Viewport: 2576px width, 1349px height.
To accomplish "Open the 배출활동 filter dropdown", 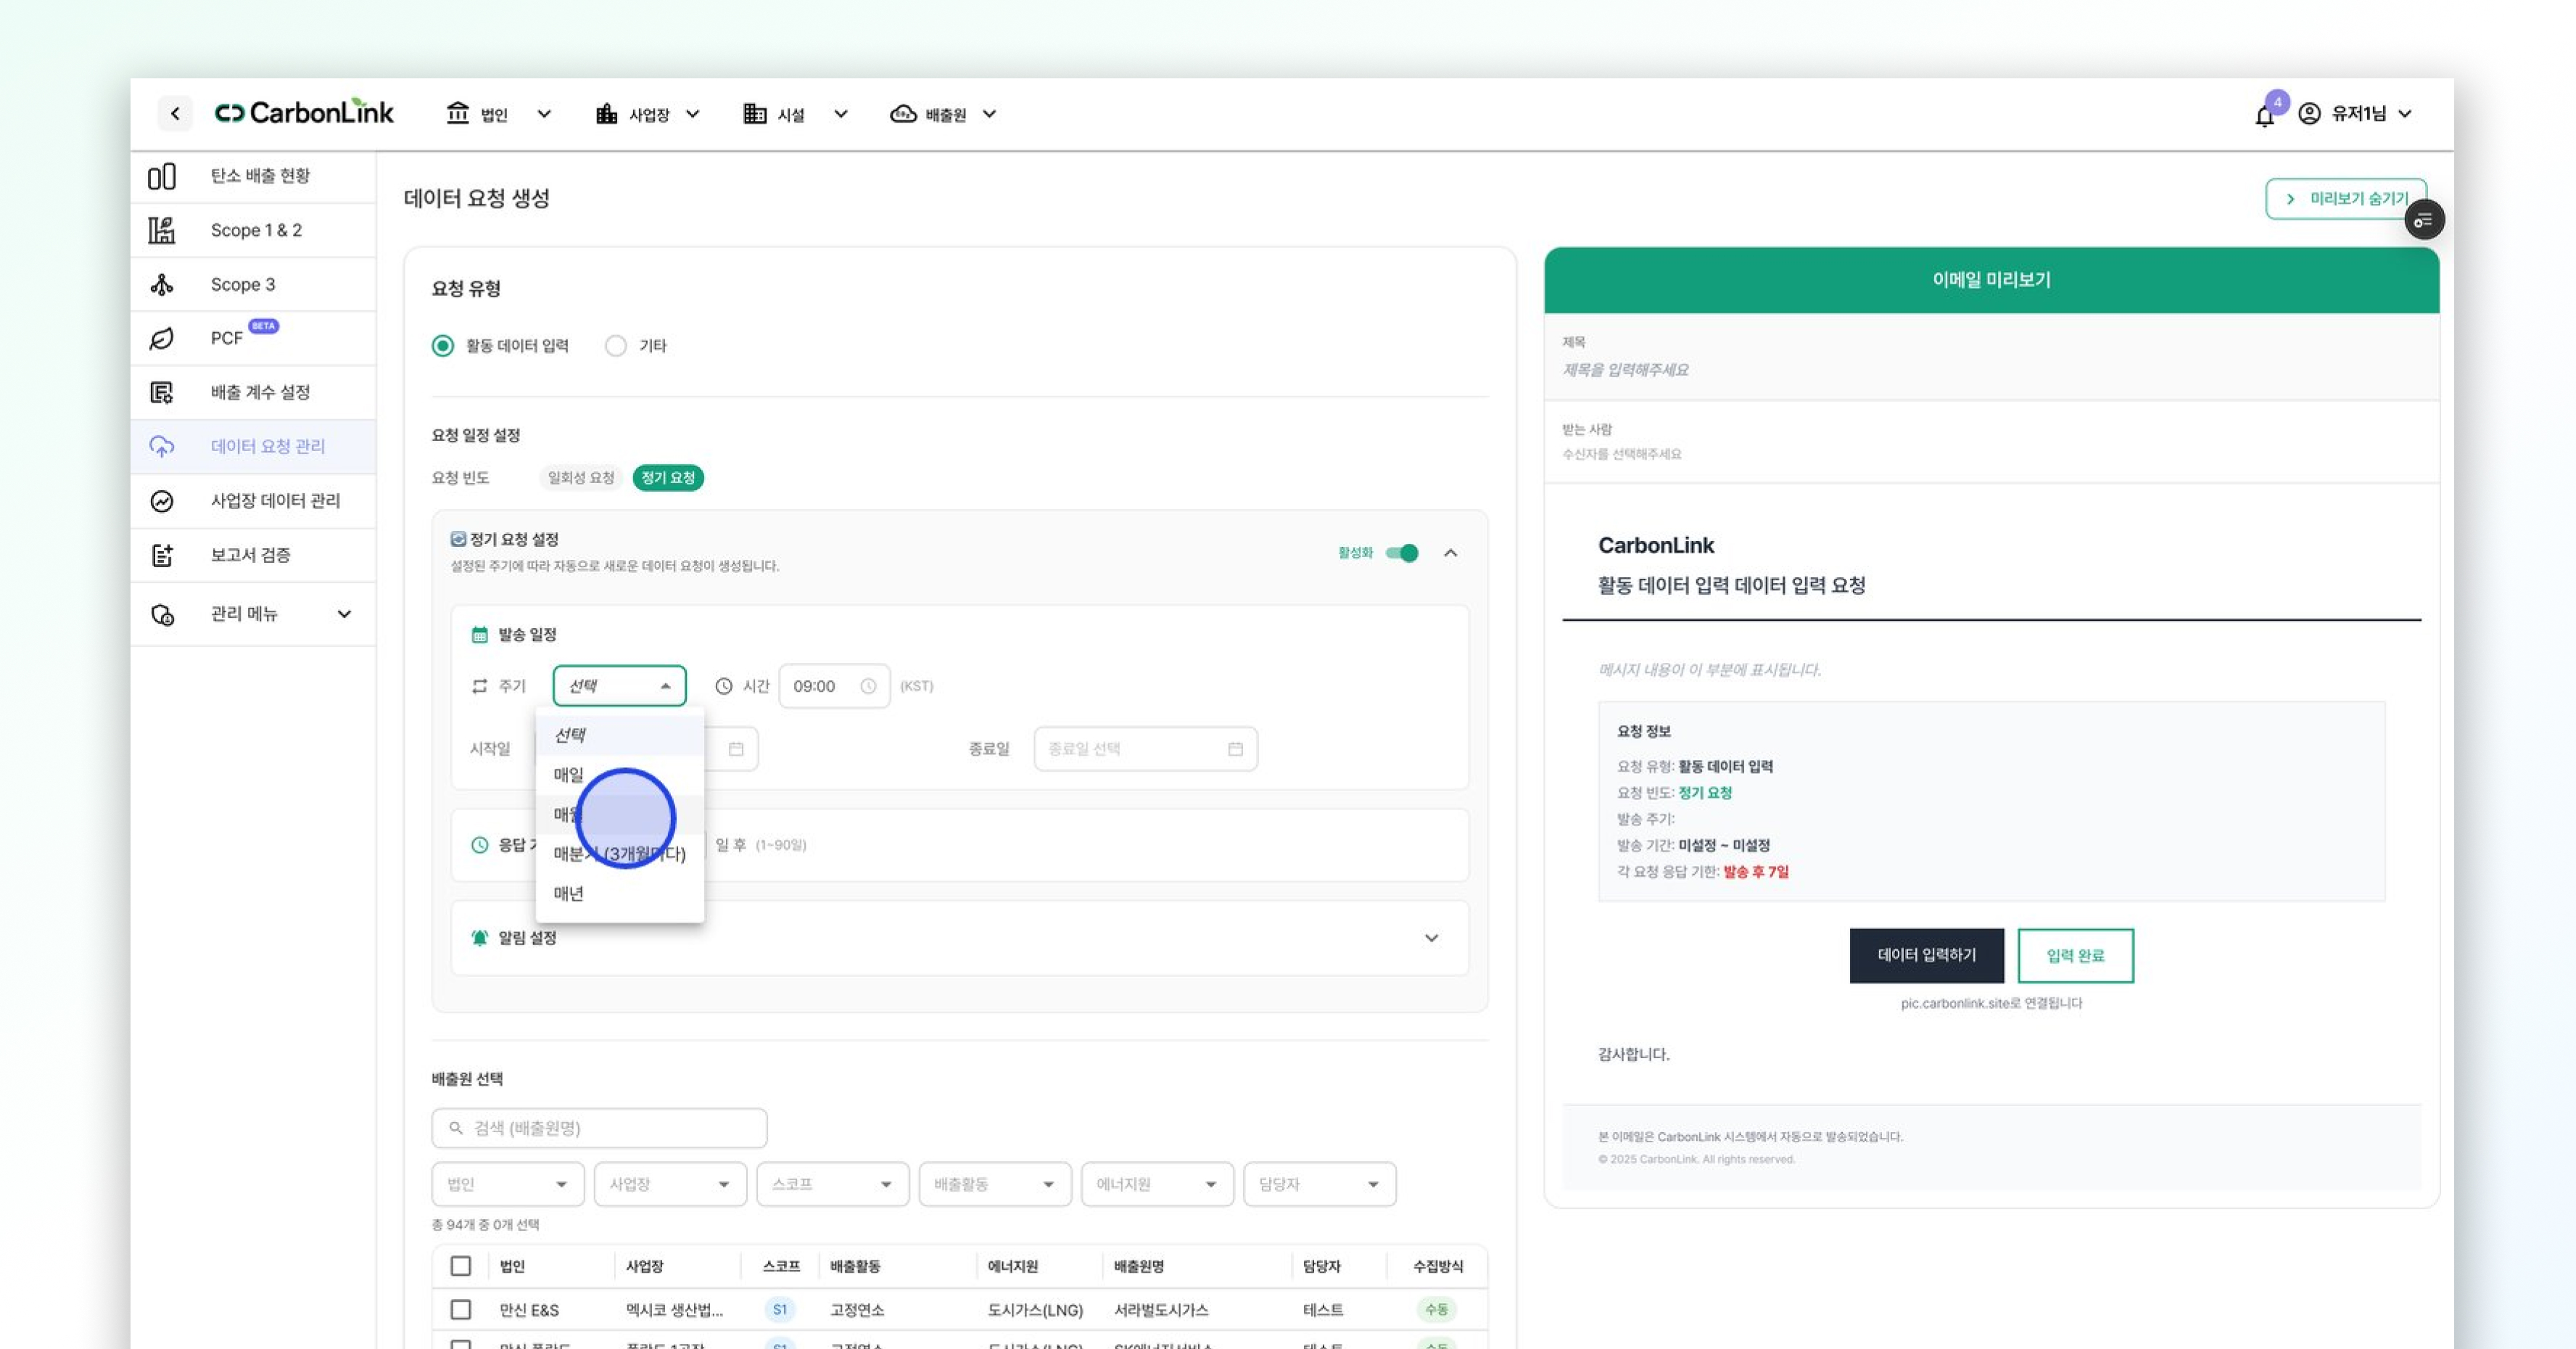I will (x=995, y=1184).
